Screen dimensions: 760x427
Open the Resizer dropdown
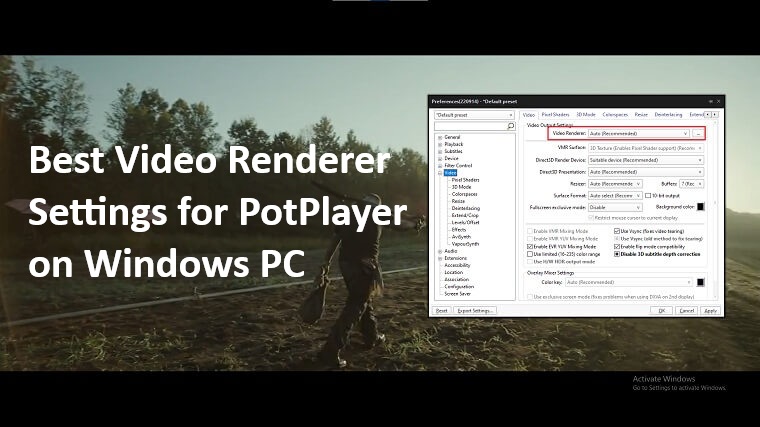click(615, 184)
